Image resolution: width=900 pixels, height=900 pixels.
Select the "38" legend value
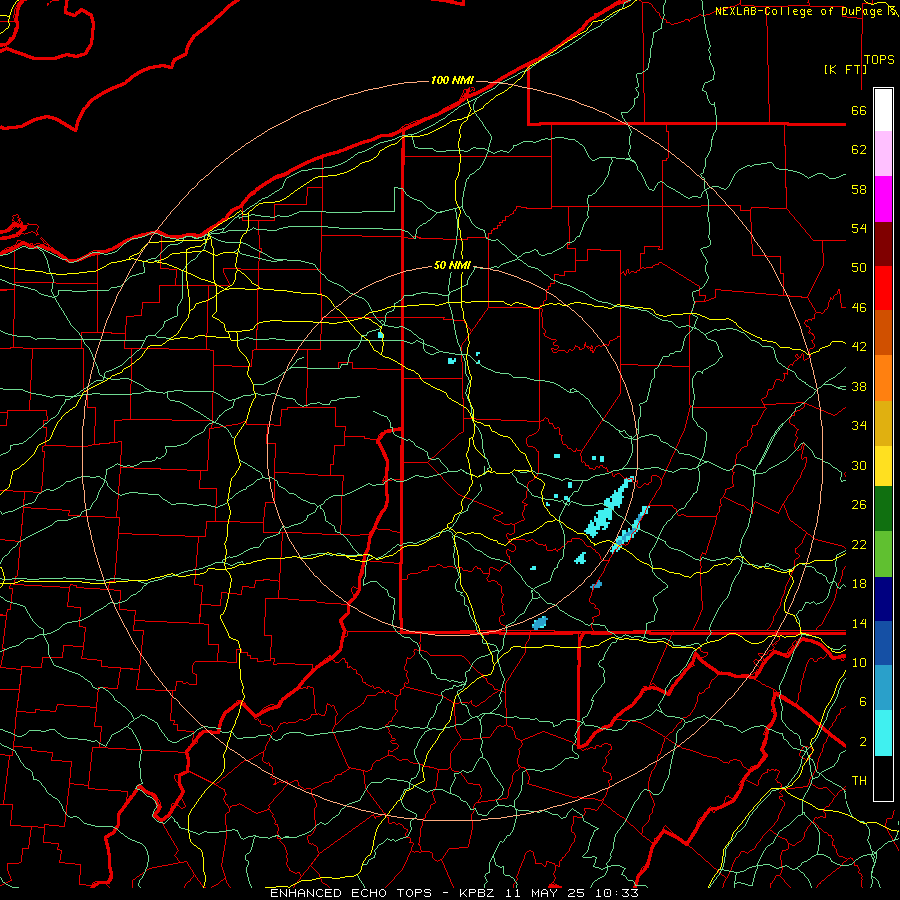[859, 386]
